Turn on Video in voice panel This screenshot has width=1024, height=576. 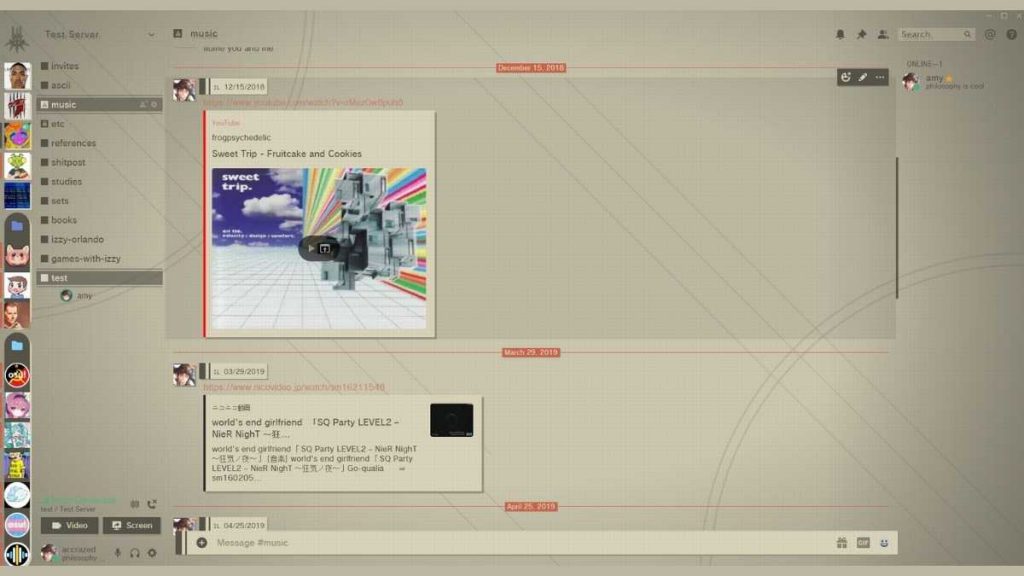point(70,526)
